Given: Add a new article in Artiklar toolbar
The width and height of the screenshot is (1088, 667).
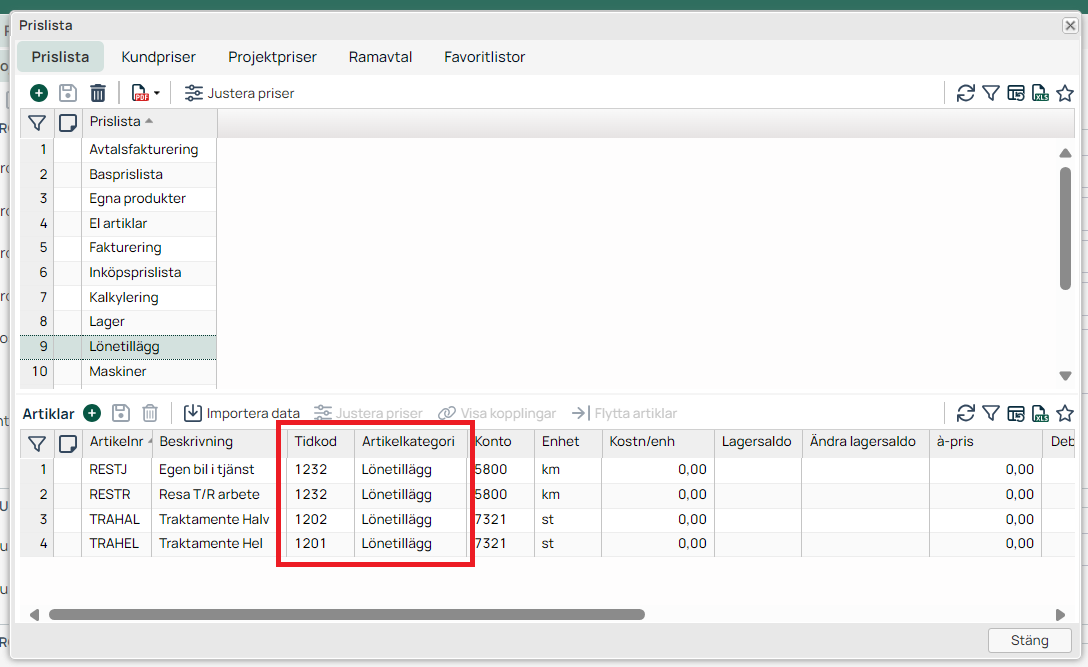Looking at the screenshot, I should 92,413.
